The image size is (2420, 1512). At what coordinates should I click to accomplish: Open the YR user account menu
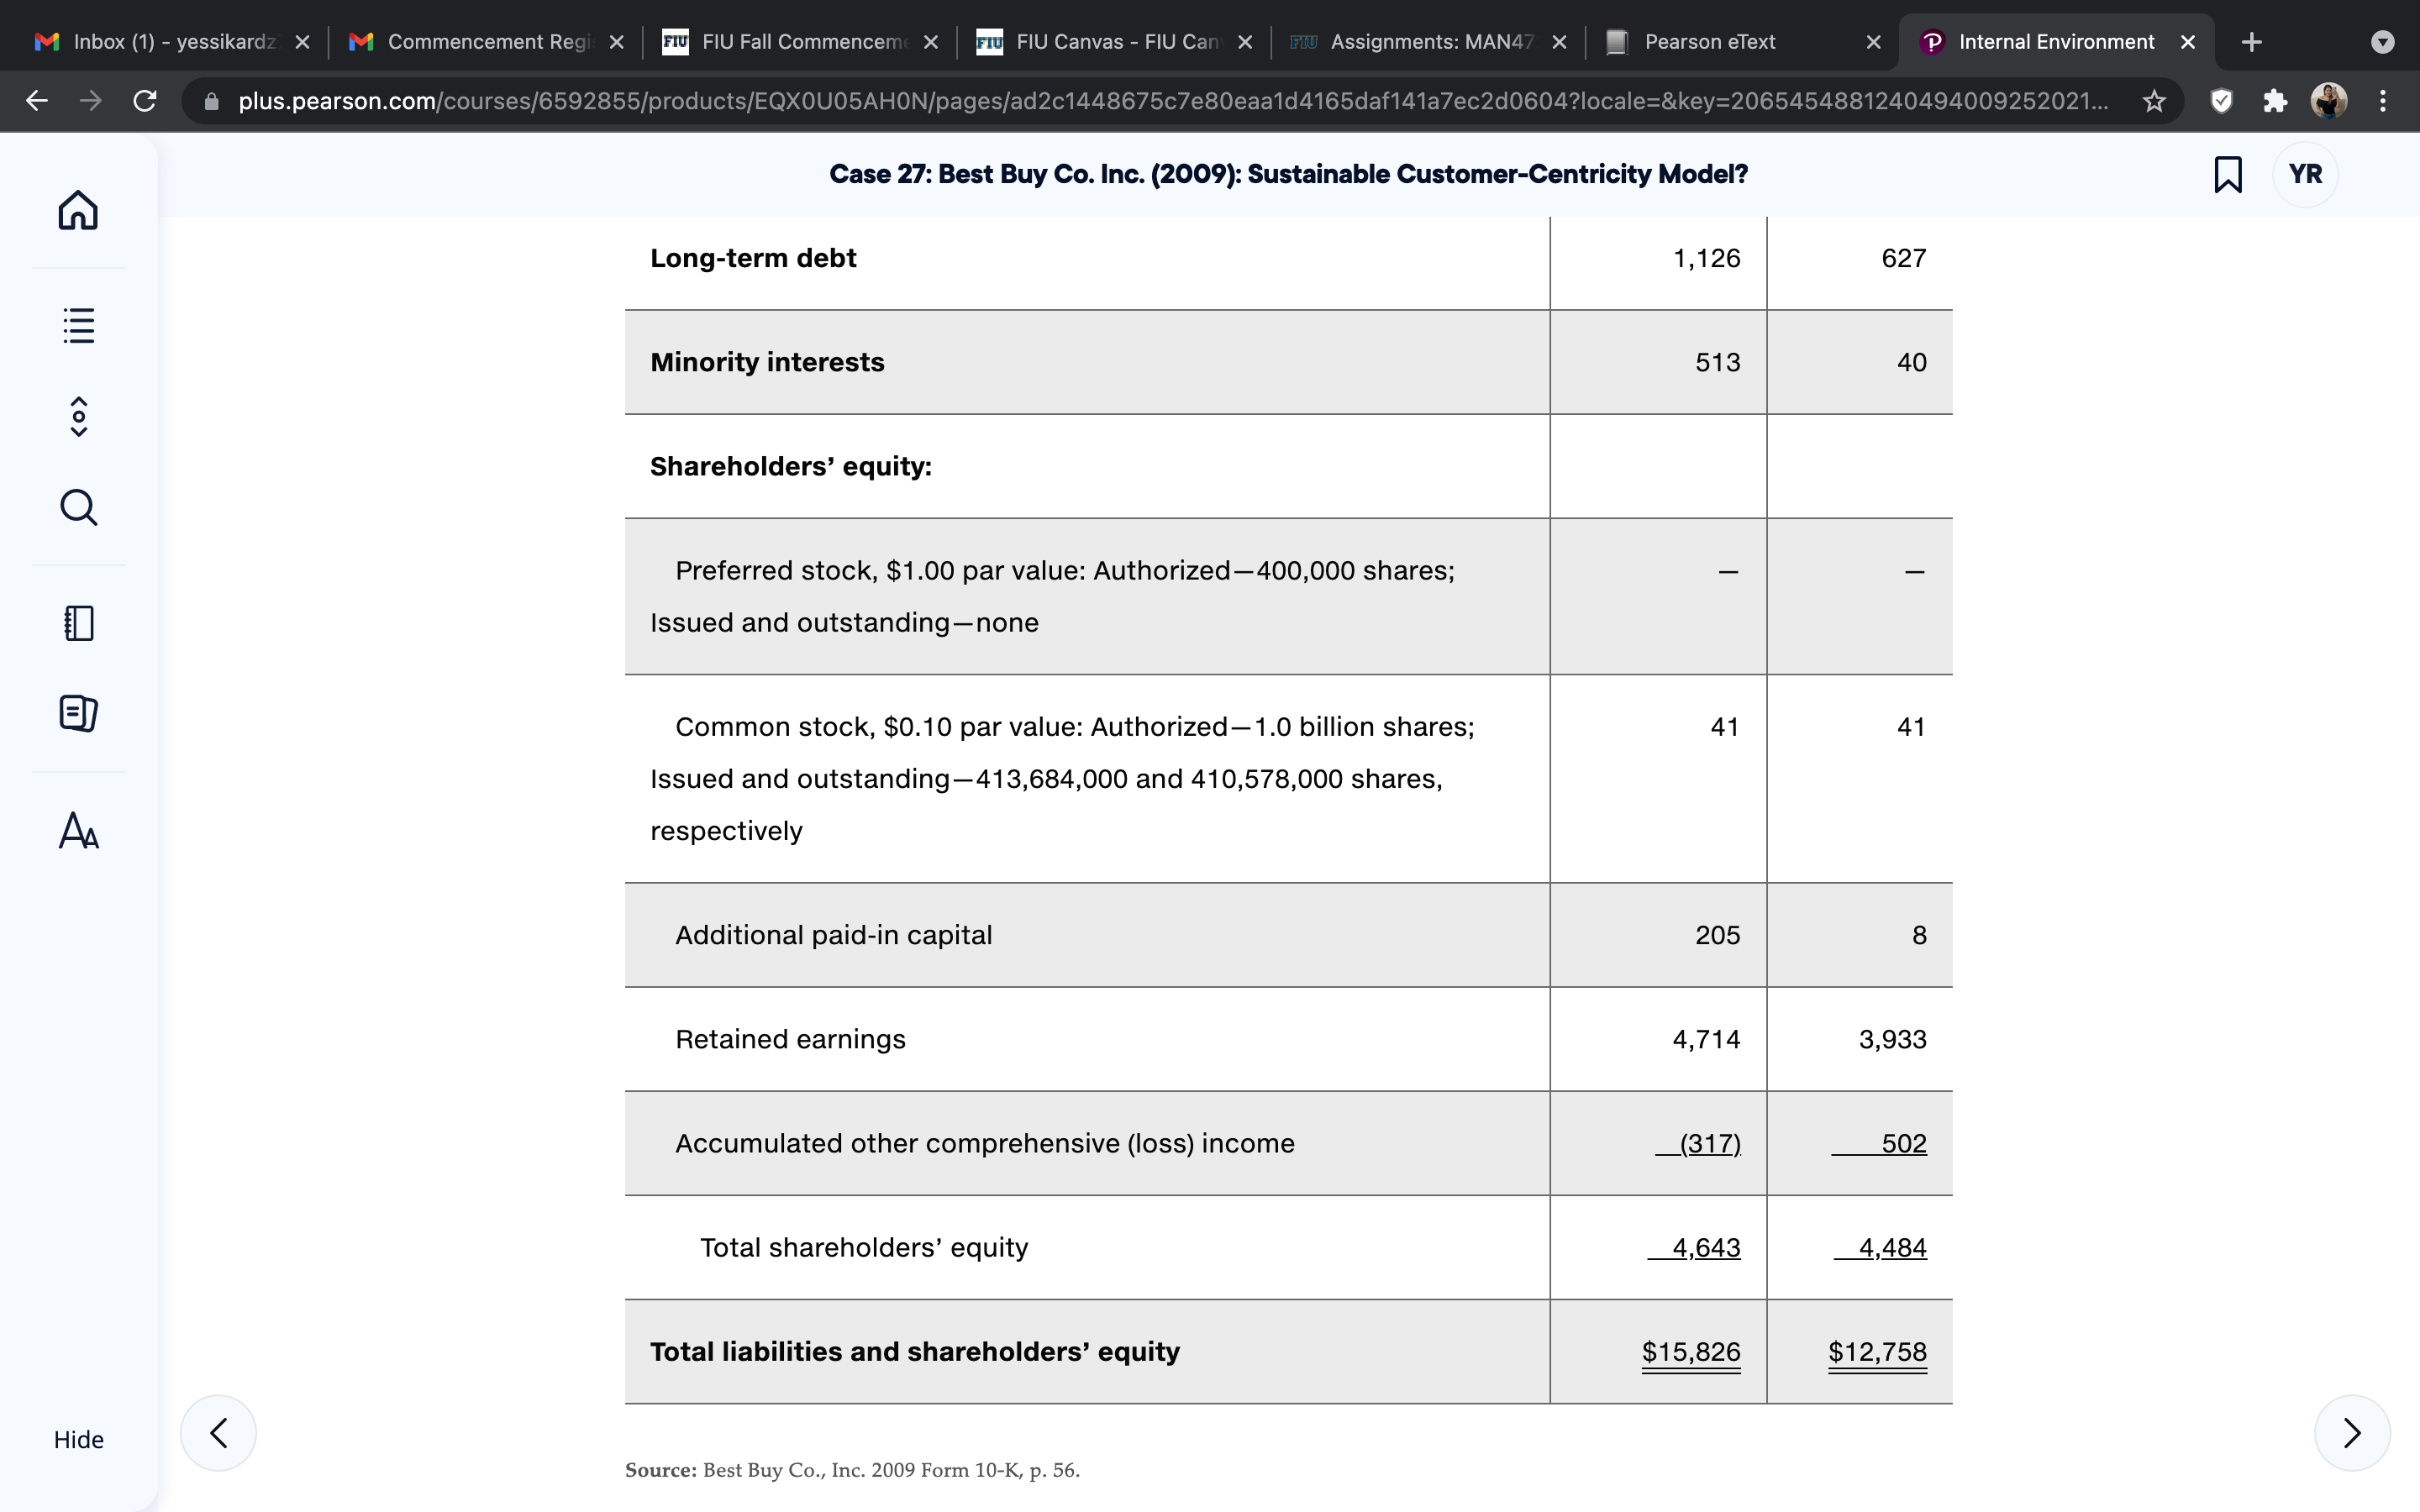pyautogui.click(x=2305, y=174)
